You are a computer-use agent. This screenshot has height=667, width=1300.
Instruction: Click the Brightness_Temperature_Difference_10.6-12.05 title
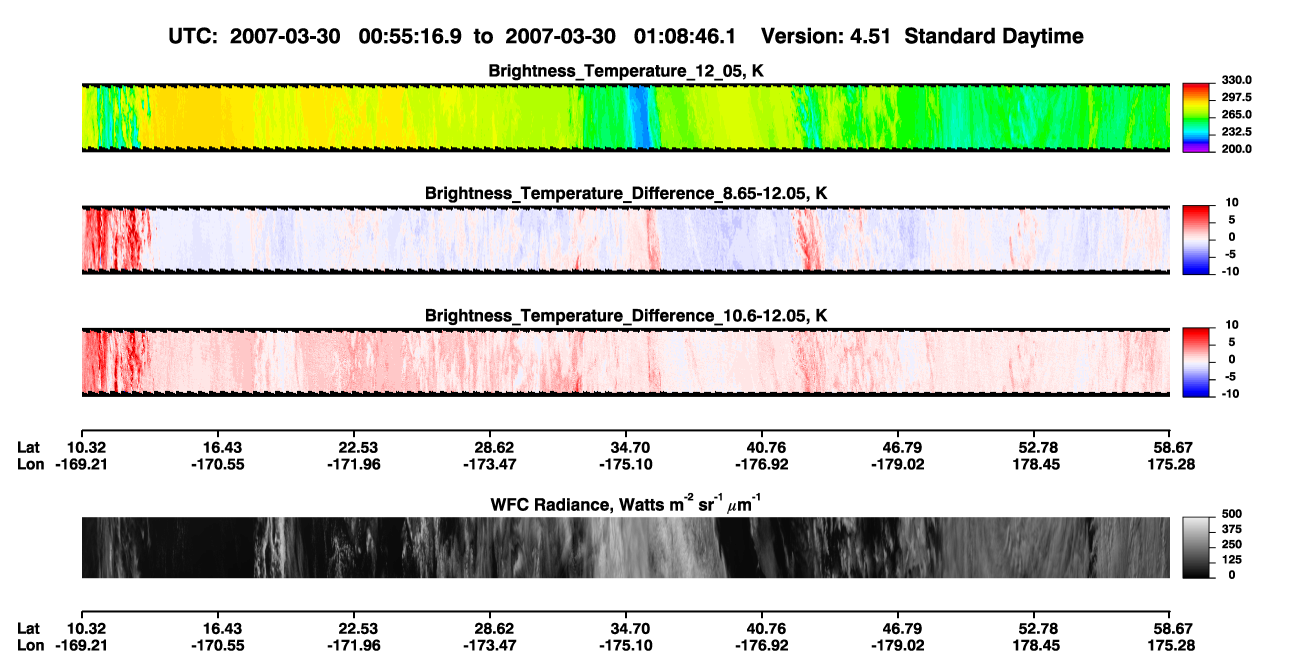(626, 316)
